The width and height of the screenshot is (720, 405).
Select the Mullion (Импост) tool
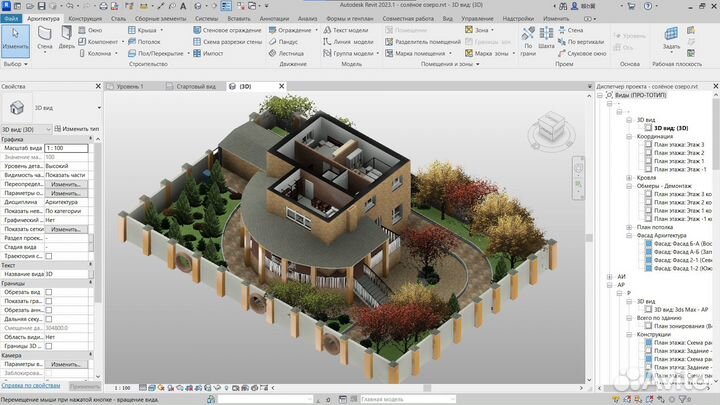point(208,53)
